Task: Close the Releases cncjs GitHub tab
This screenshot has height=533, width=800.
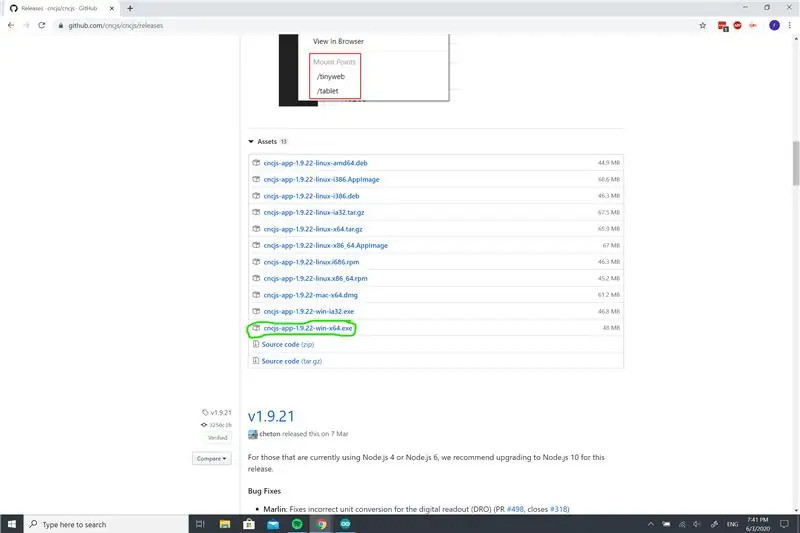Action: (x=112, y=8)
